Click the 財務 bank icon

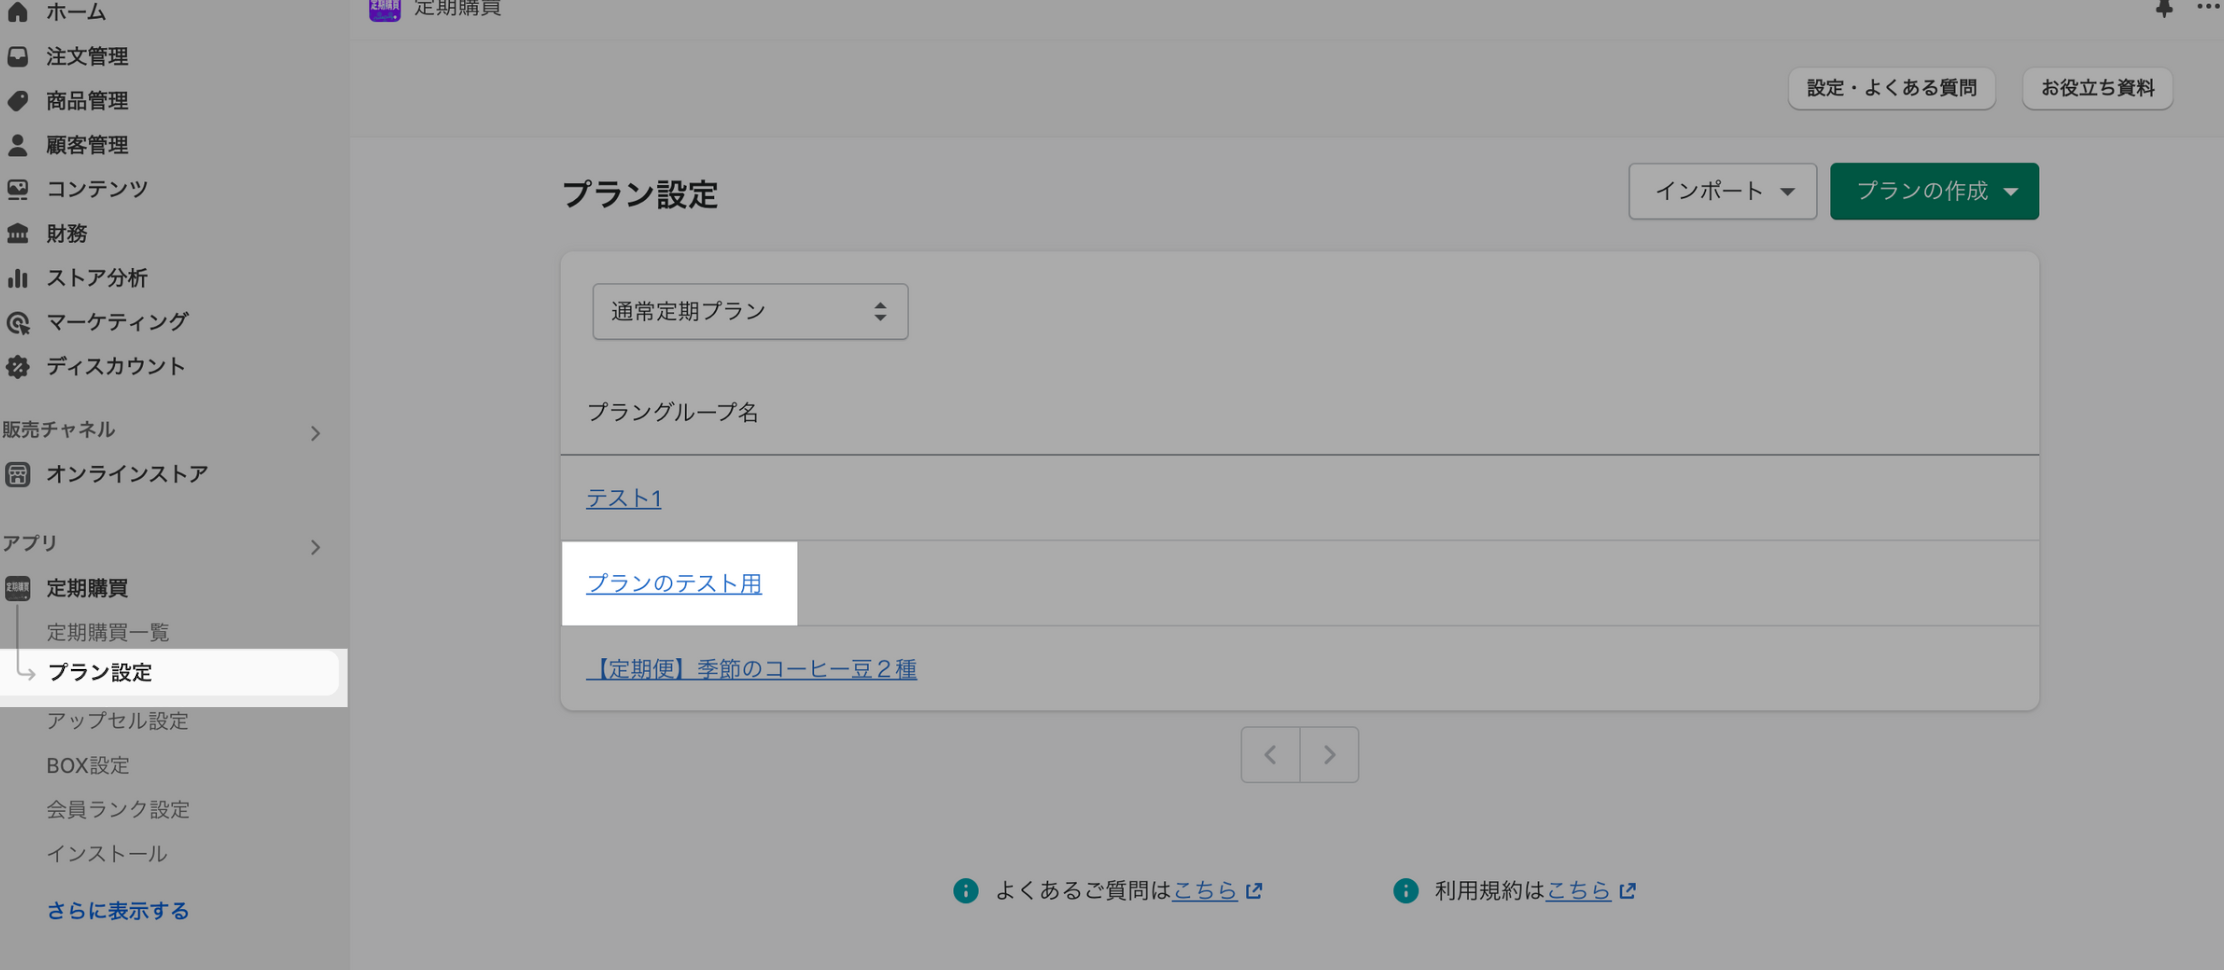[18, 234]
